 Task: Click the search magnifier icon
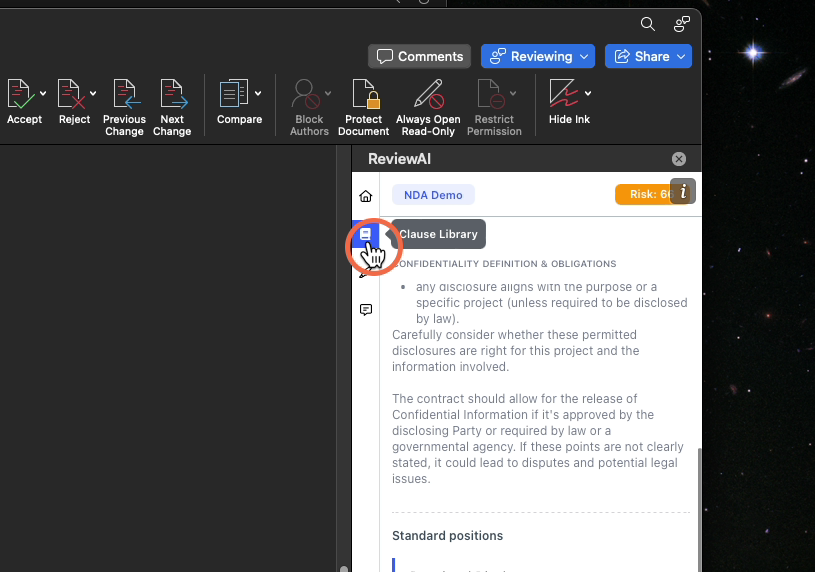(648, 24)
